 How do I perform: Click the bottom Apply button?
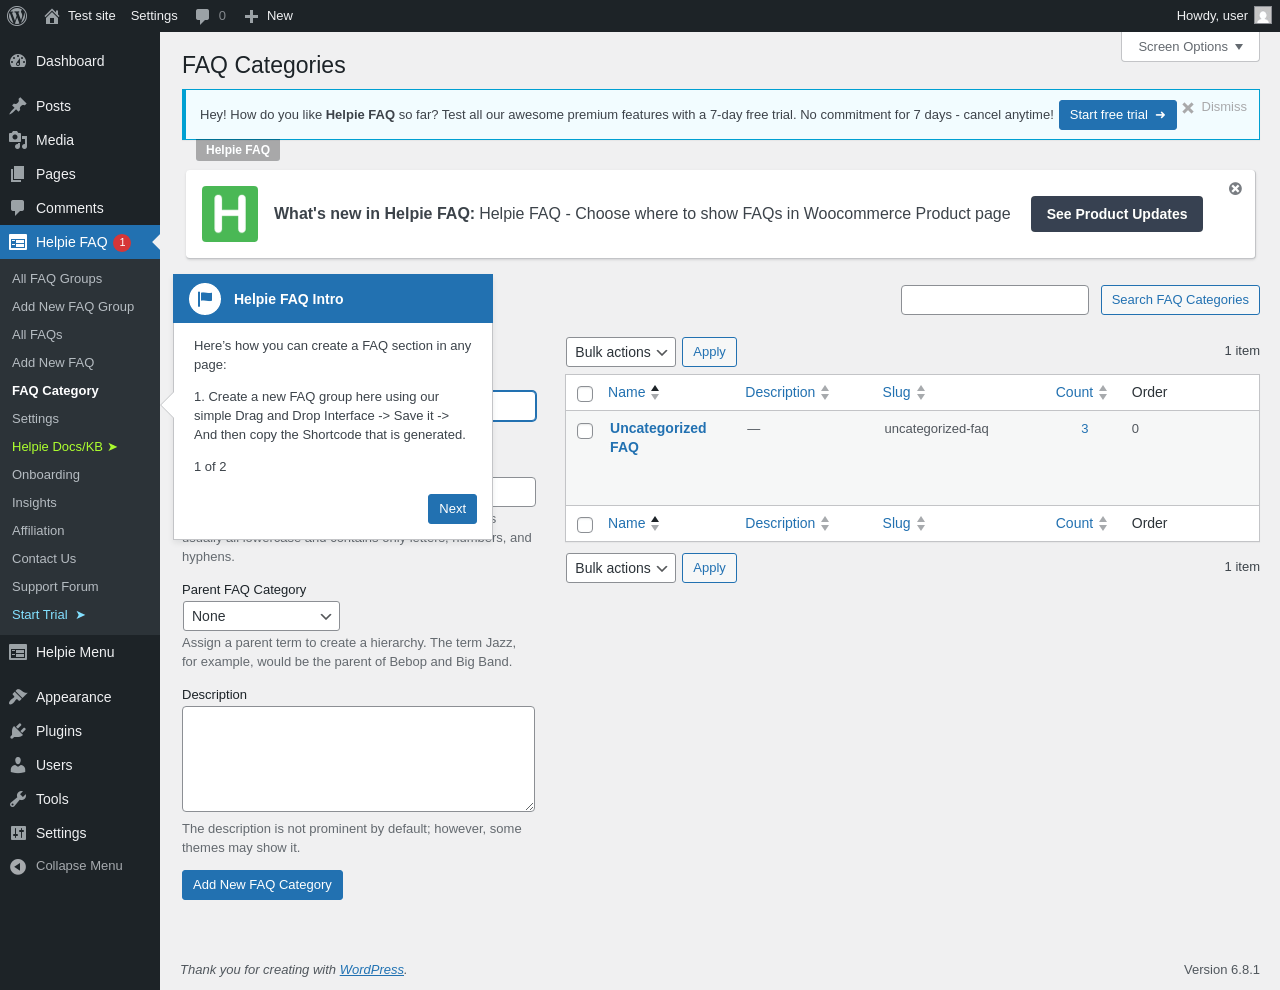click(x=709, y=568)
